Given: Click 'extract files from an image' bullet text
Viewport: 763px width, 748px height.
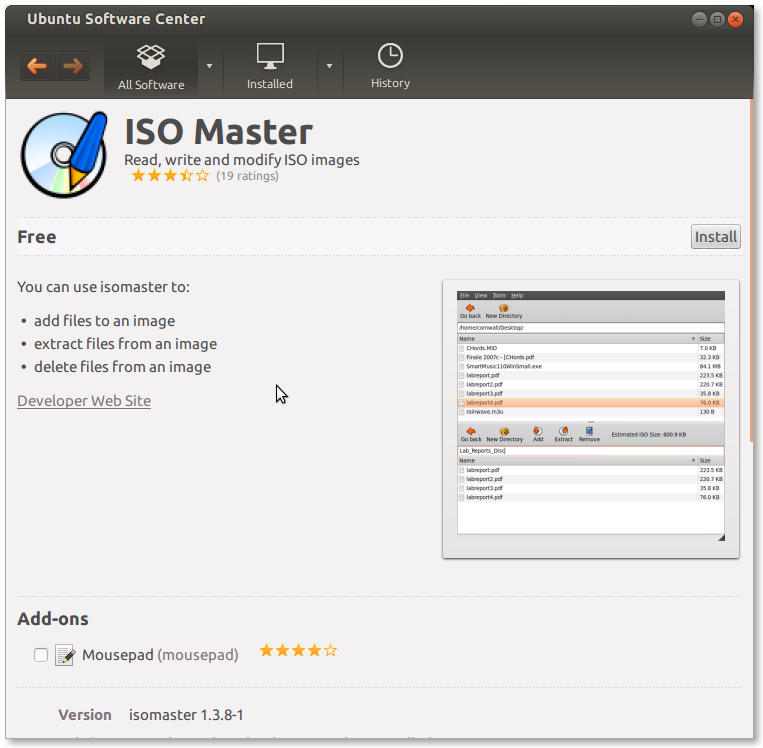Looking at the screenshot, I should [126, 344].
